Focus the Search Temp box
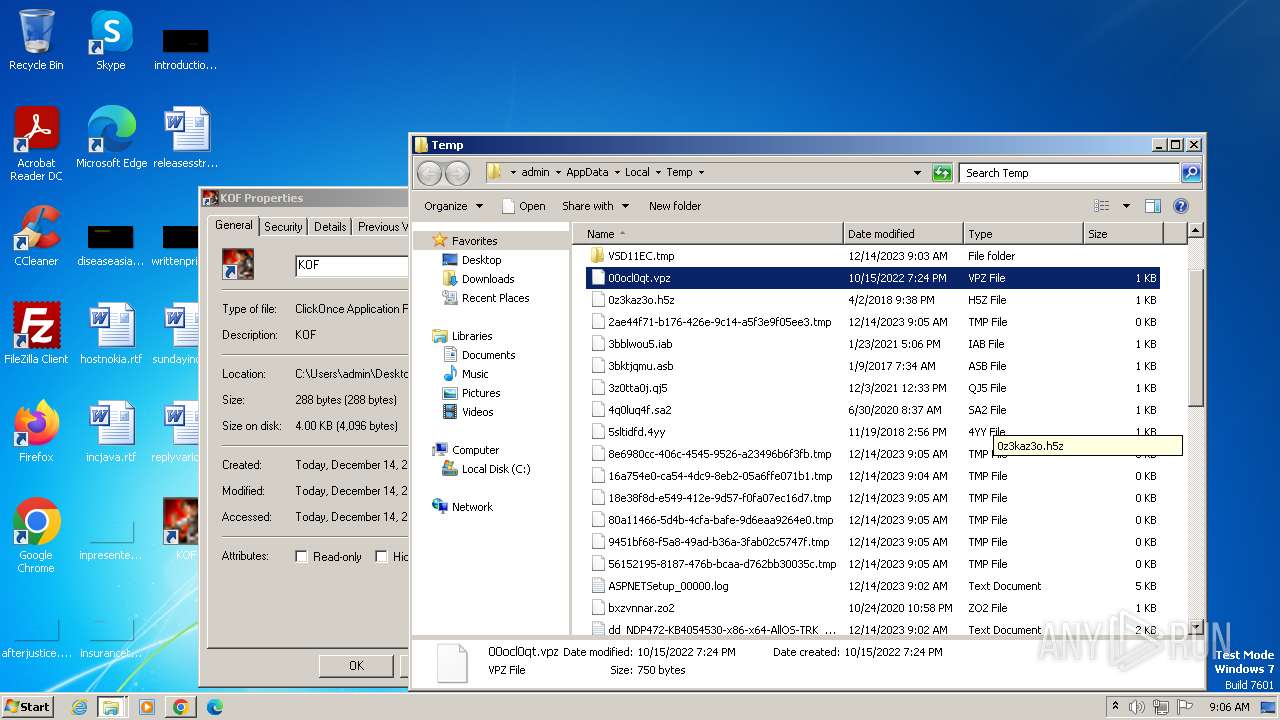Viewport: 1280px width, 720px height. [1069, 173]
